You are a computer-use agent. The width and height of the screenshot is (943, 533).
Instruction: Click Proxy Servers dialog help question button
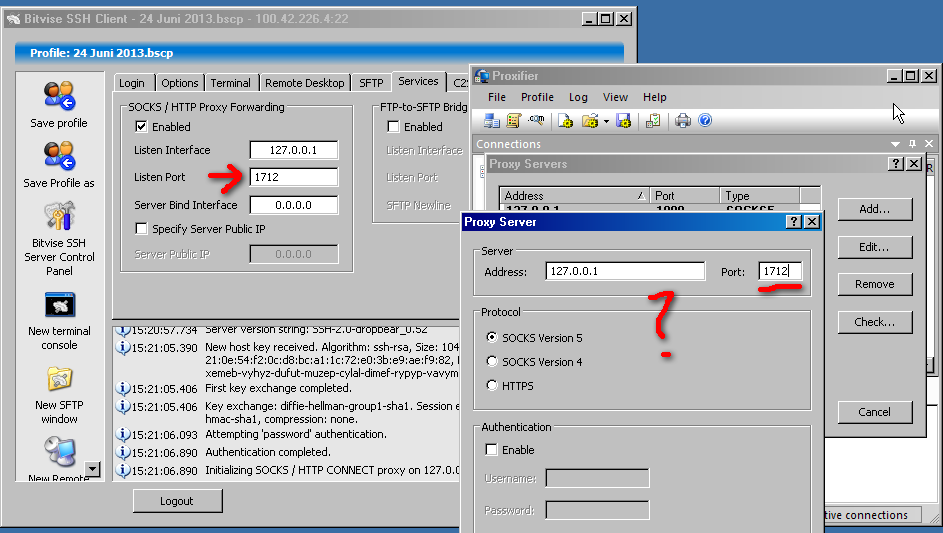[895, 164]
